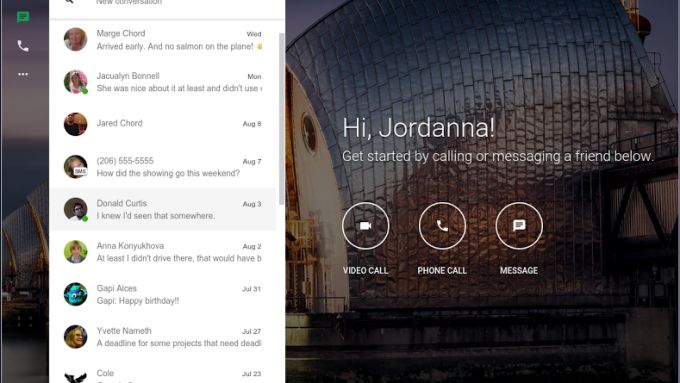
Task: Click Jacualyn Bonnell's avatar photo
Action: click(x=75, y=82)
